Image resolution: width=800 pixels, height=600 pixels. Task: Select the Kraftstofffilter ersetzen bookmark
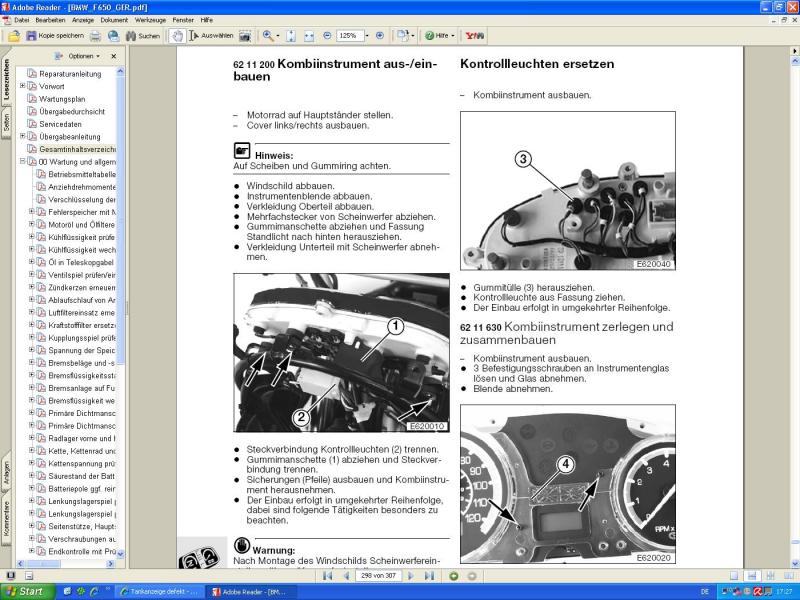(82, 325)
